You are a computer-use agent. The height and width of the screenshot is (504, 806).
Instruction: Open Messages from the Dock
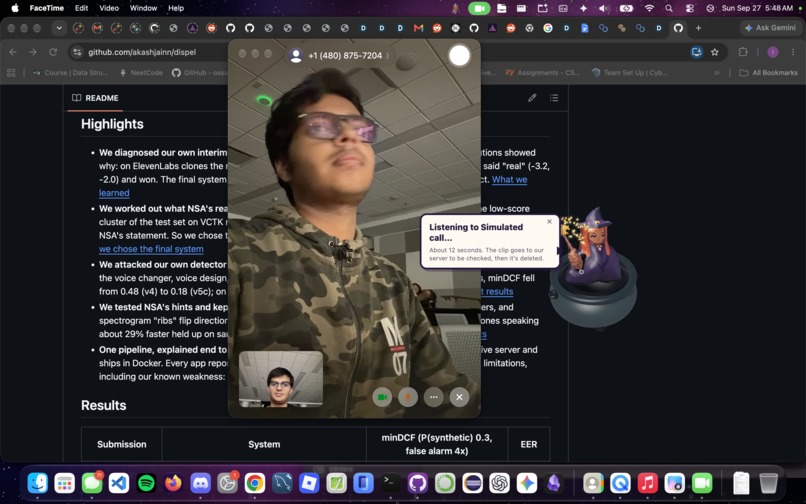[x=92, y=483]
